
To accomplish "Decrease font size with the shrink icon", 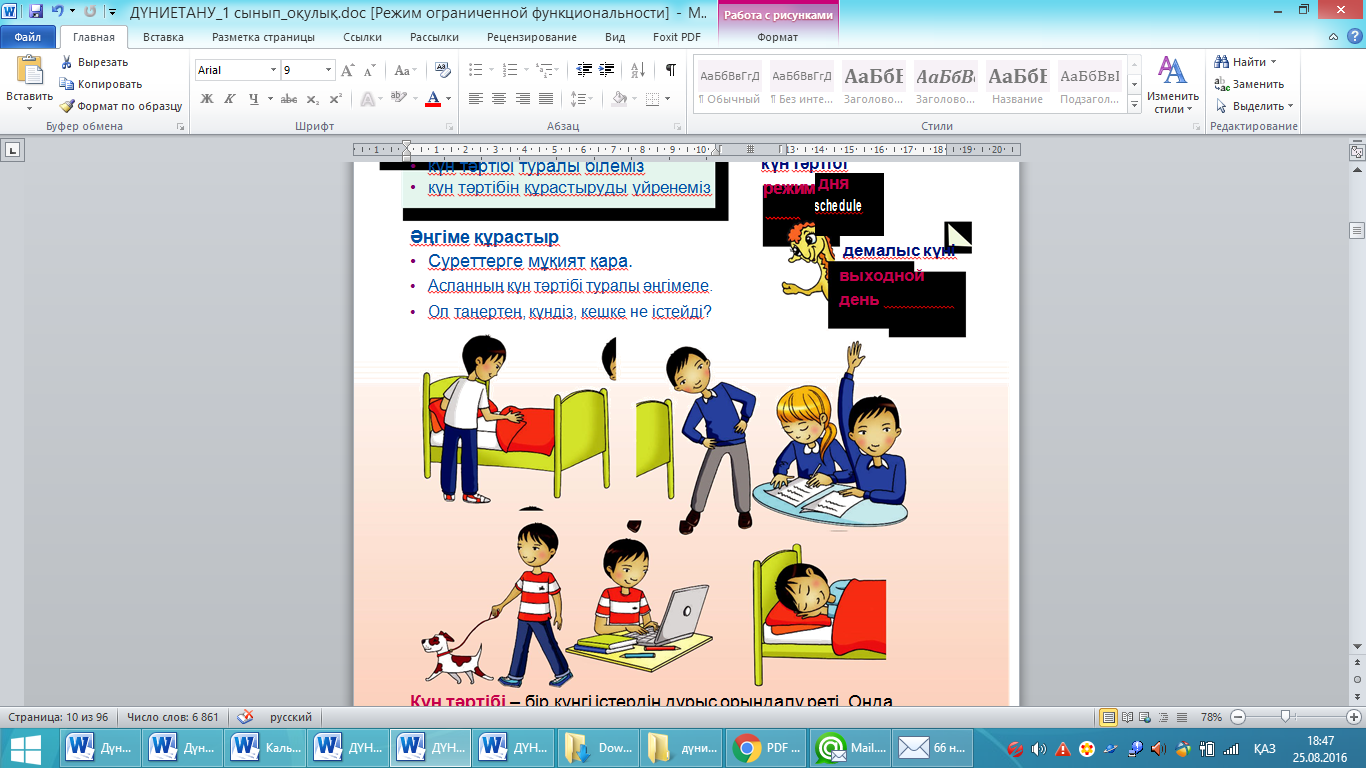I will coord(371,70).
